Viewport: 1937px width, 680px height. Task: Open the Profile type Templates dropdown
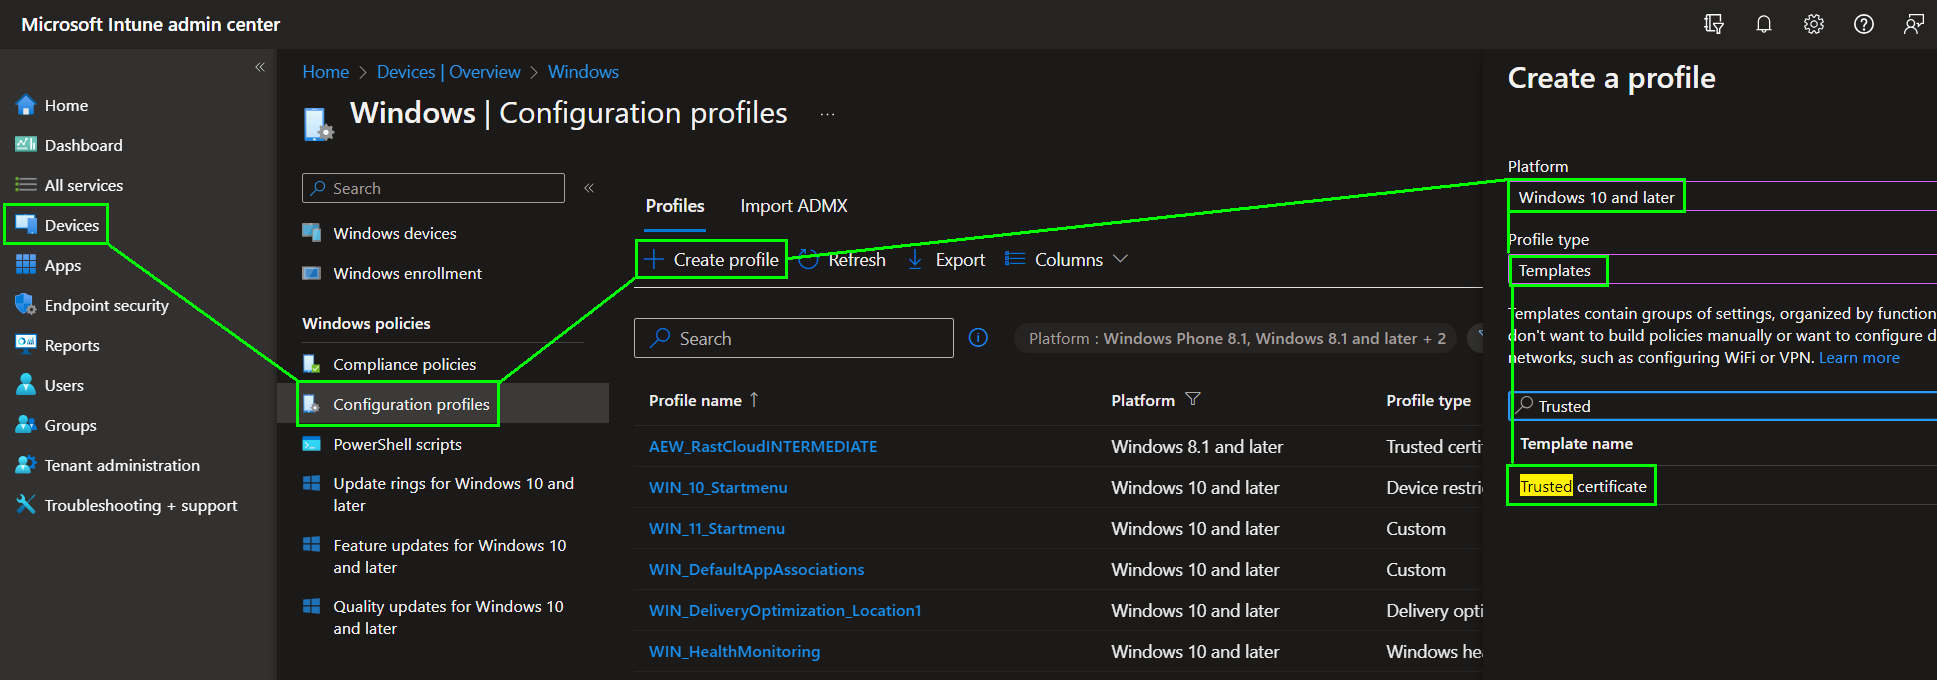point(1720,270)
